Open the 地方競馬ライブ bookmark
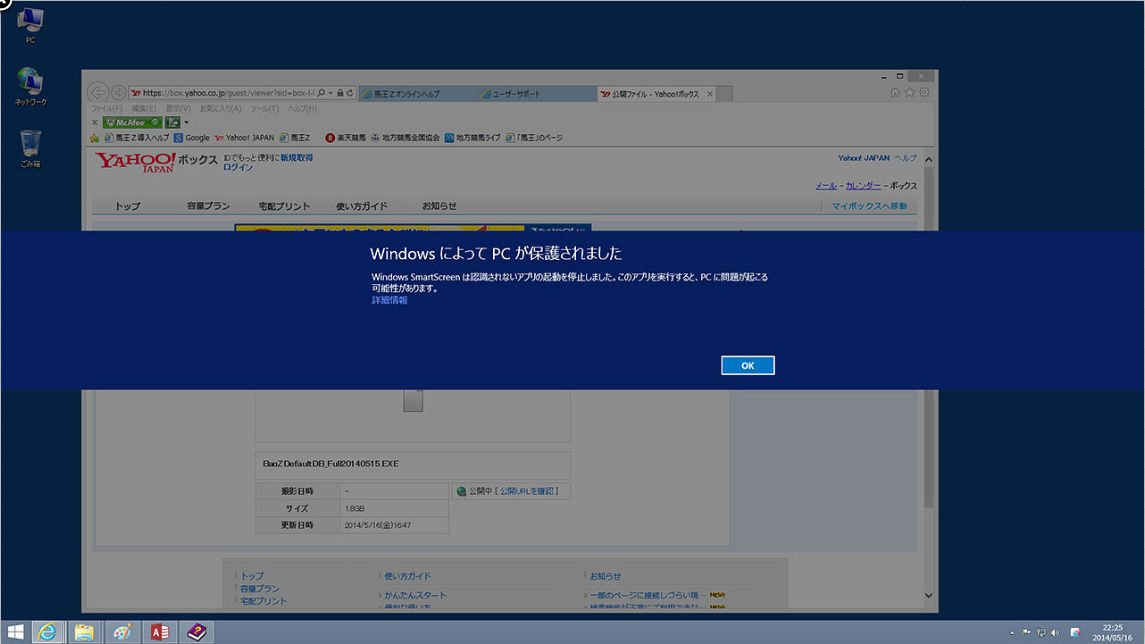Viewport: 1145px width, 644px height. pos(472,137)
